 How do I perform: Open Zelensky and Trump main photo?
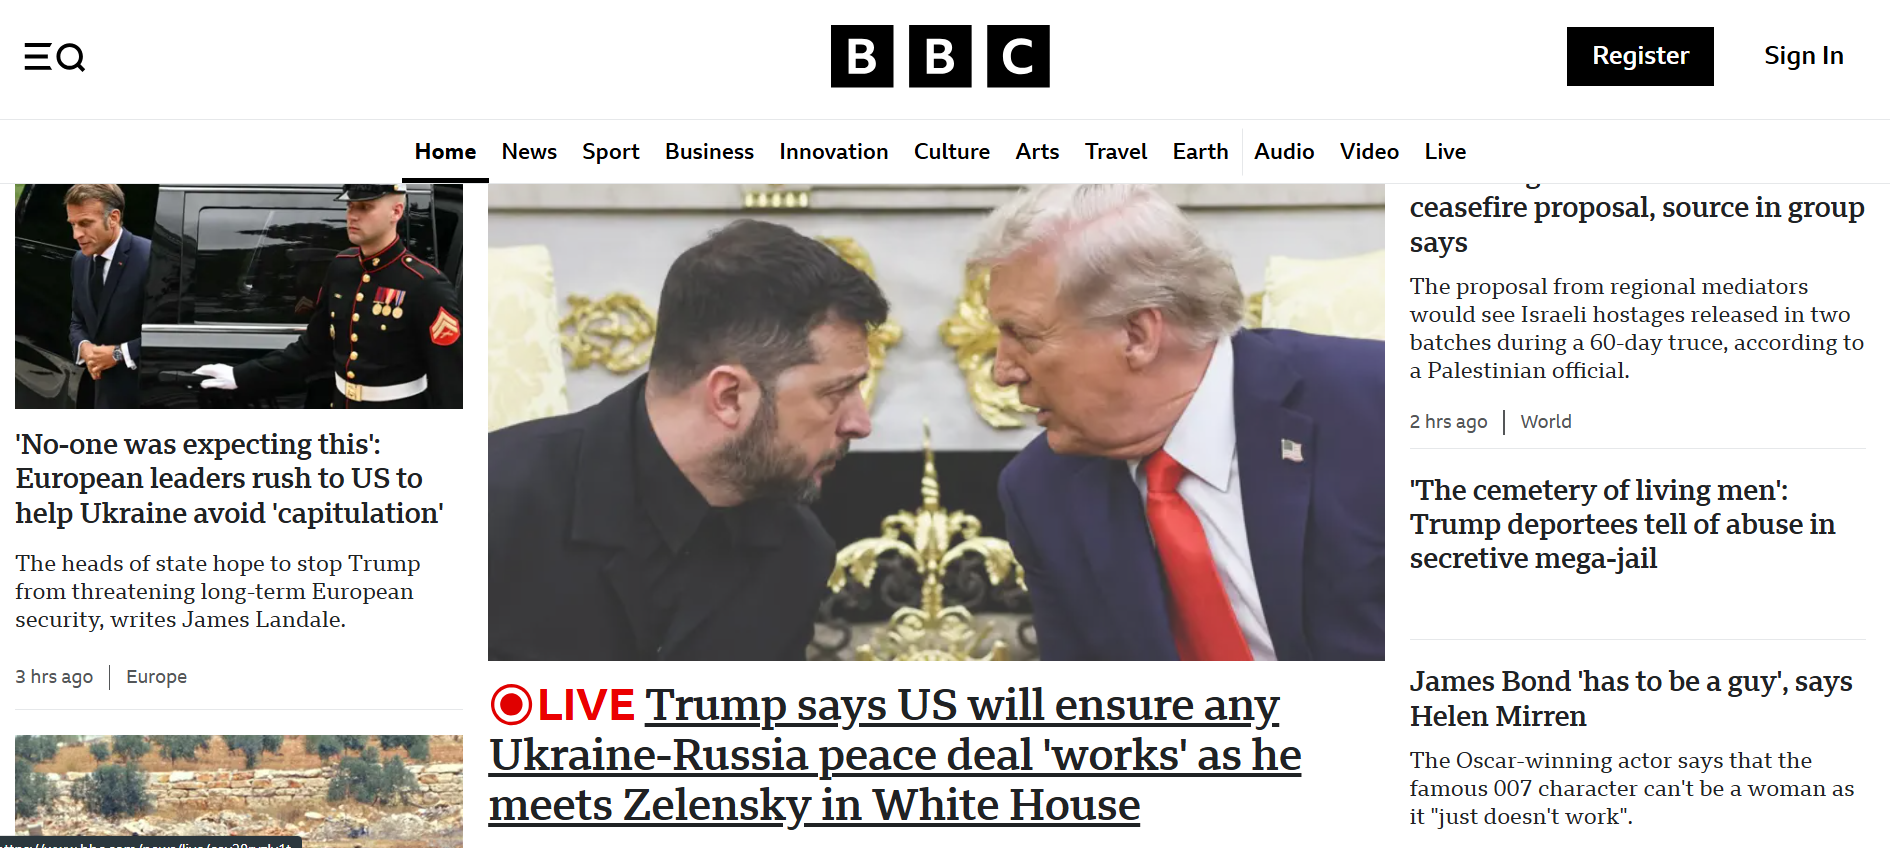pos(936,421)
